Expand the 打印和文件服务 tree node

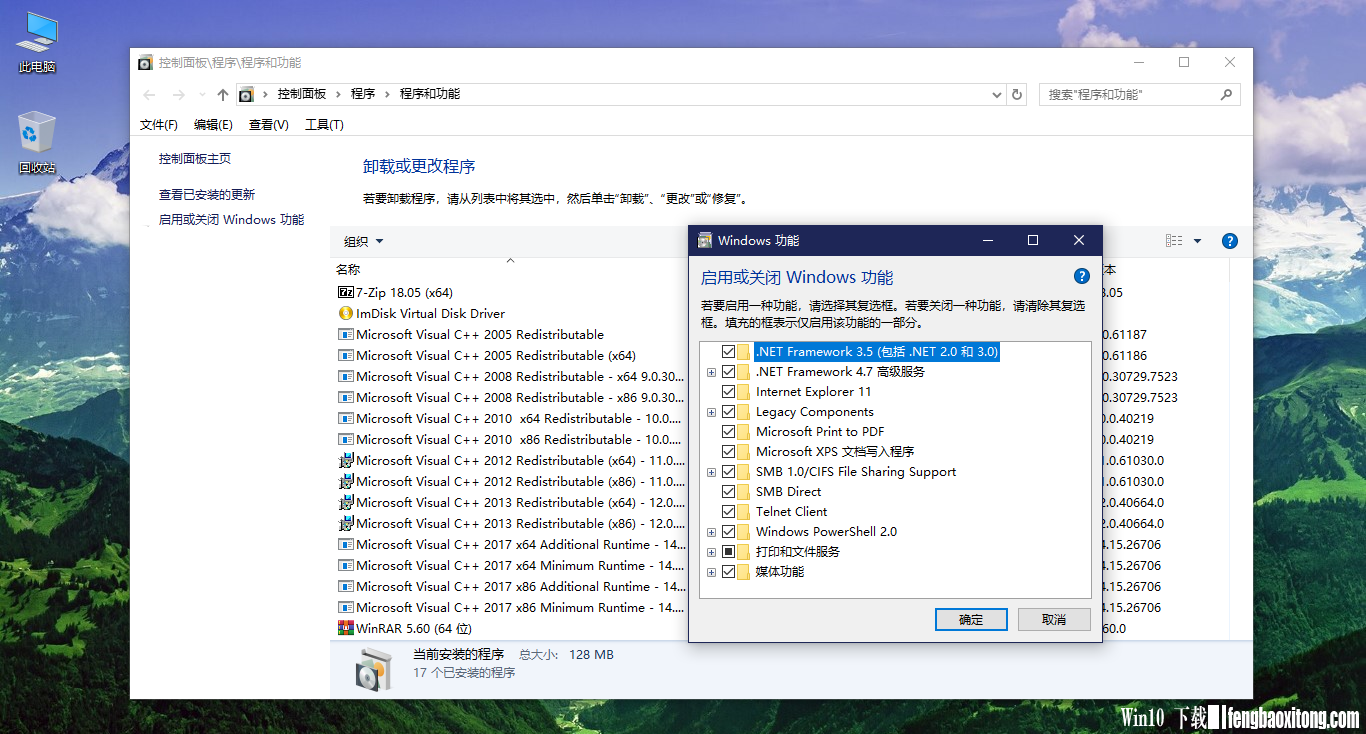[x=712, y=552]
